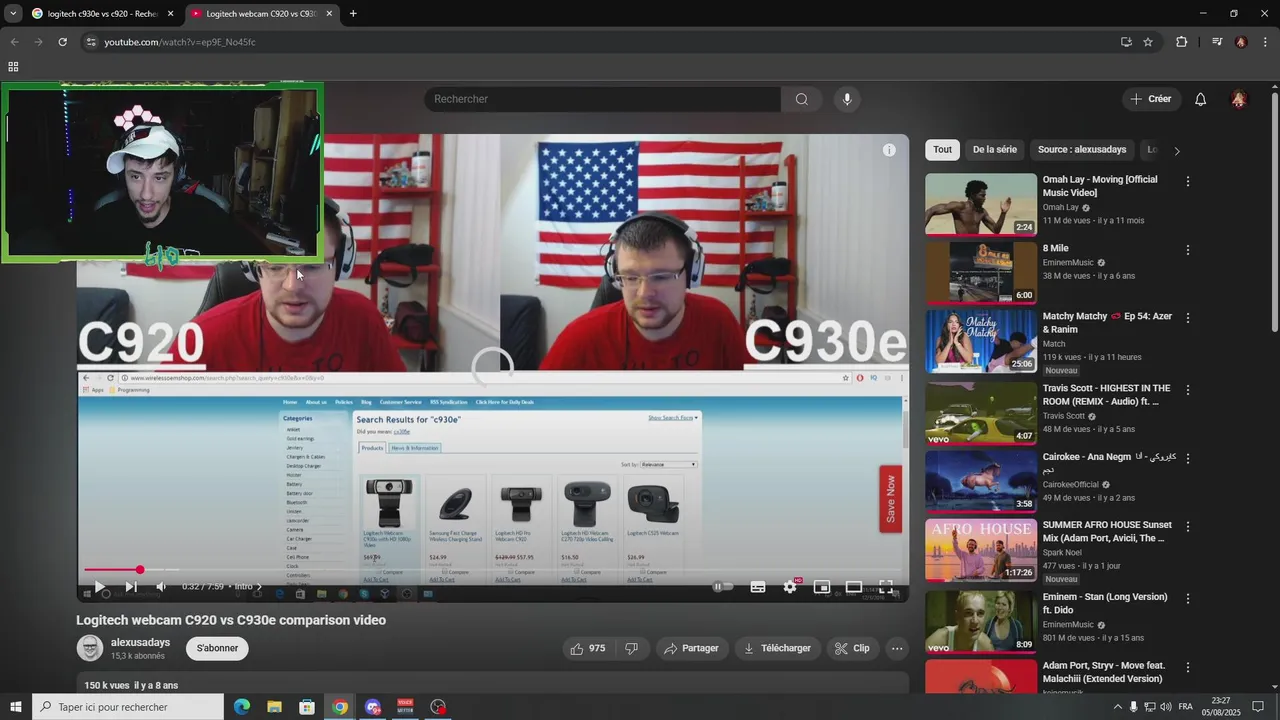Enable theater mode in the player
Viewport: 1280px width, 720px height.
pos(854,587)
